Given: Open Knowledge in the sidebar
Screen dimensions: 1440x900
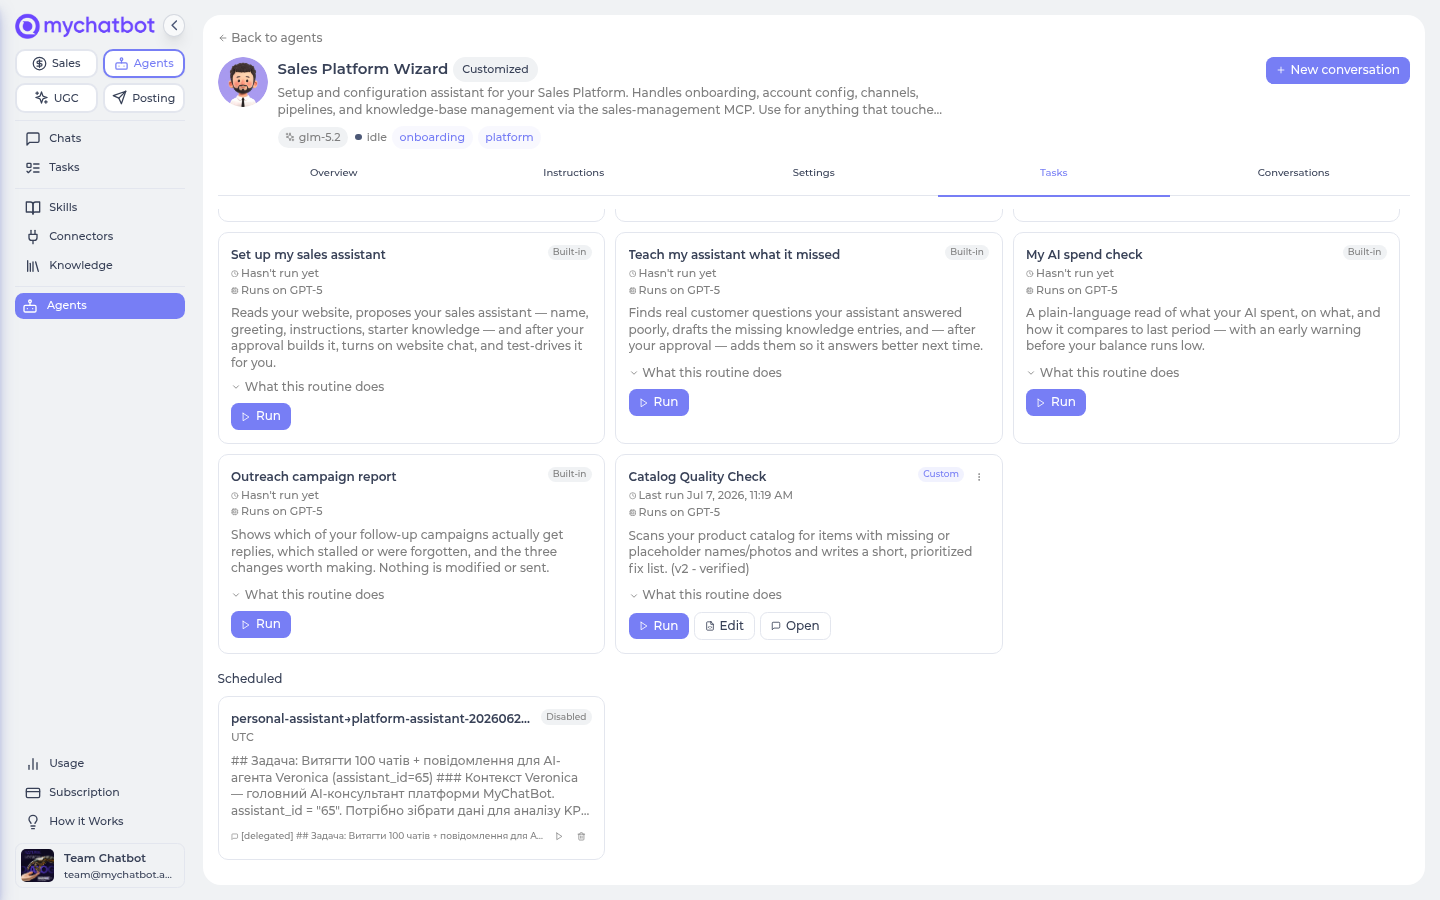Looking at the screenshot, I should [x=100, y=265].
